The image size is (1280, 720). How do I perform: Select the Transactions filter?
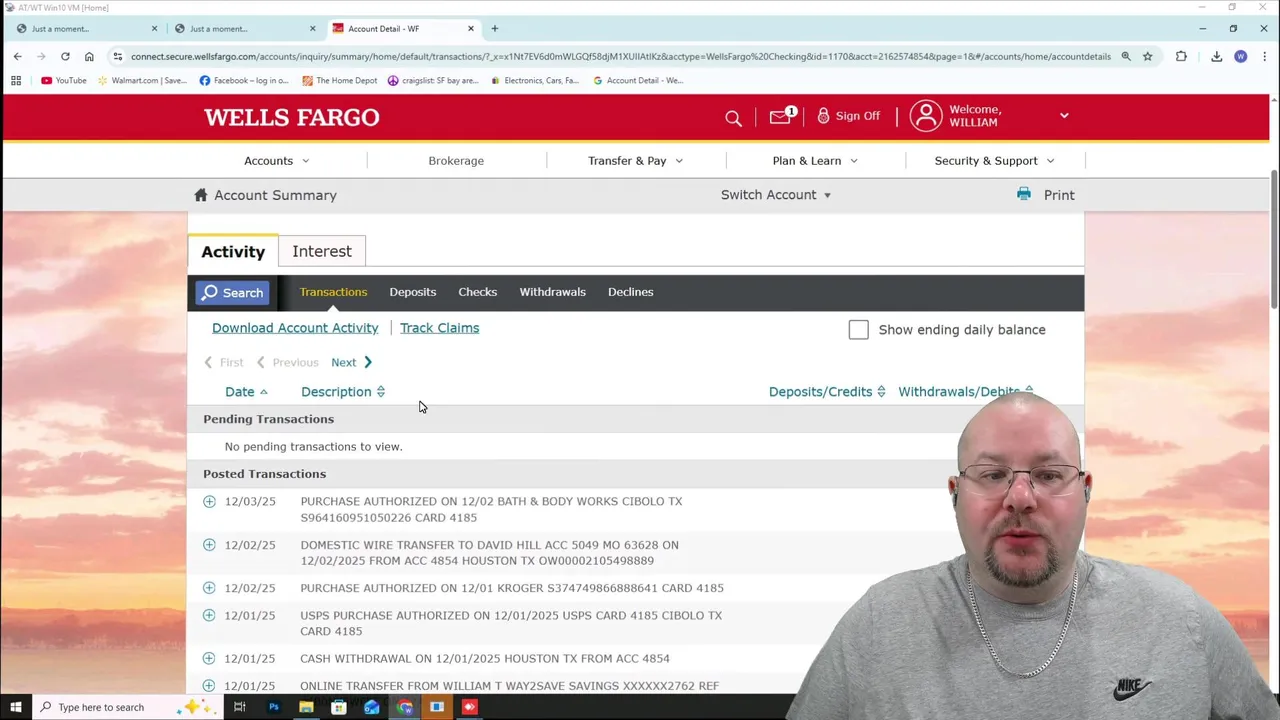pos(333,292)
